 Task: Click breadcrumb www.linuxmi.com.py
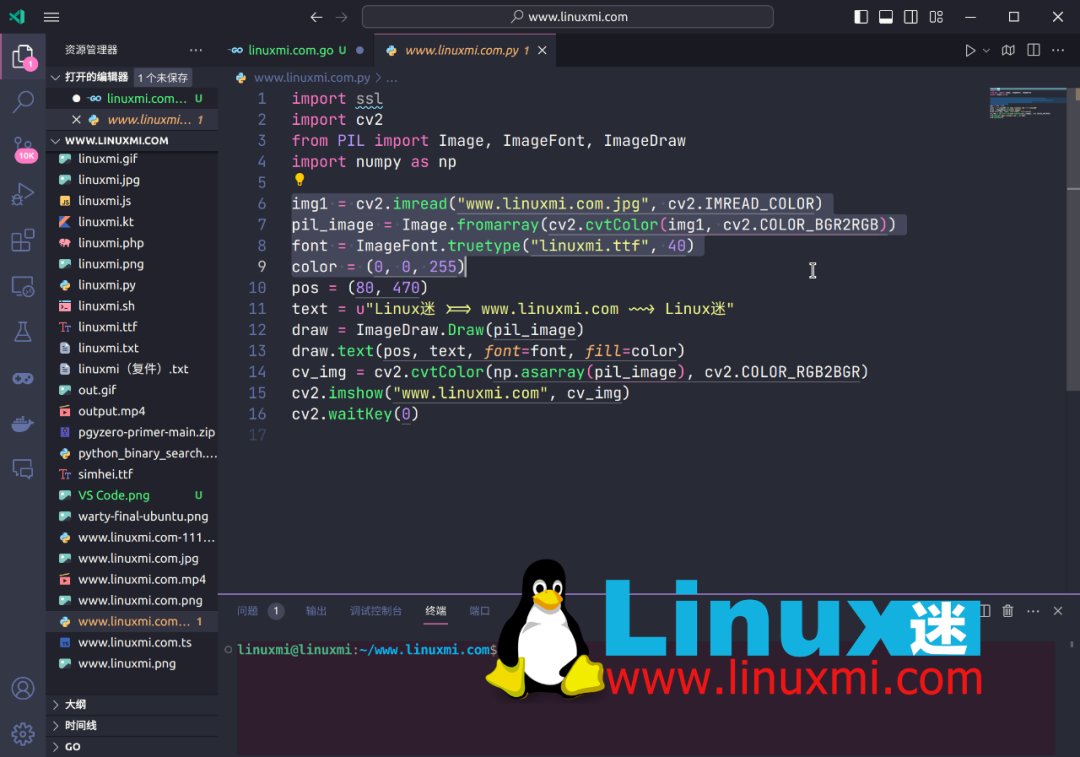tap(312, 78)
